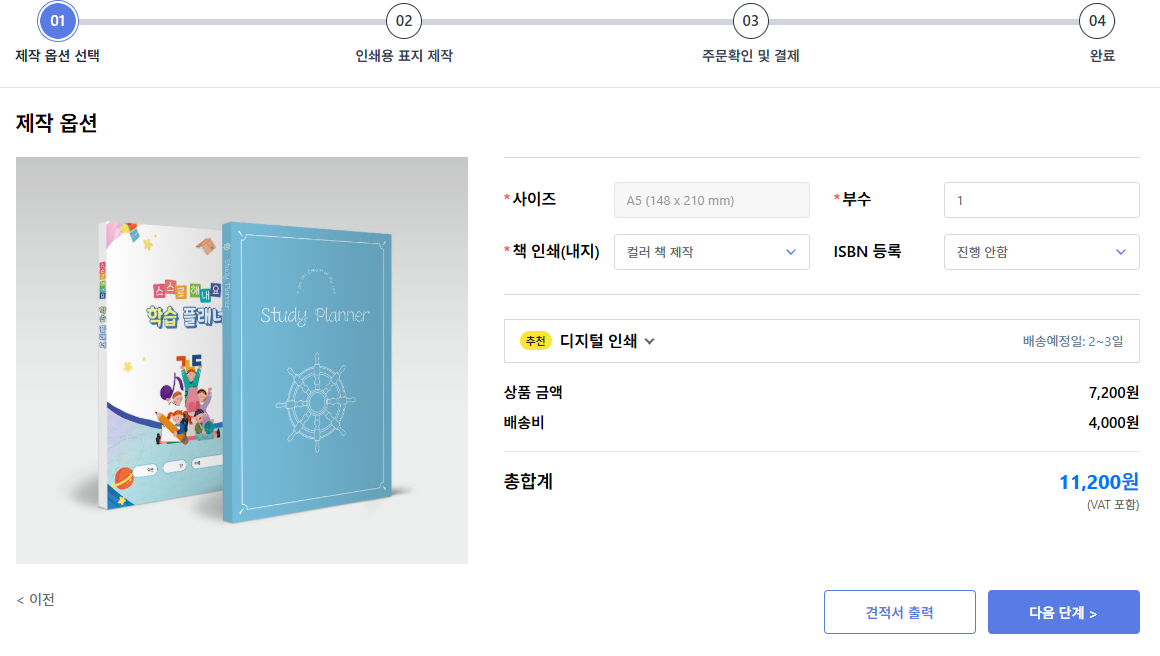Screen dimensions: 1160x656
Task: Select 제작 옵션 선택 step label
Action: [x=58, y=56]
